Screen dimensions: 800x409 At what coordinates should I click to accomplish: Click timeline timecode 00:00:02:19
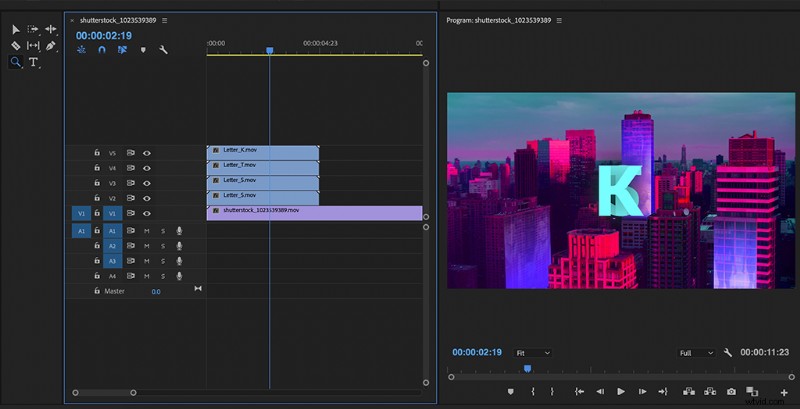pyautogui.click(x=104, y=36)
